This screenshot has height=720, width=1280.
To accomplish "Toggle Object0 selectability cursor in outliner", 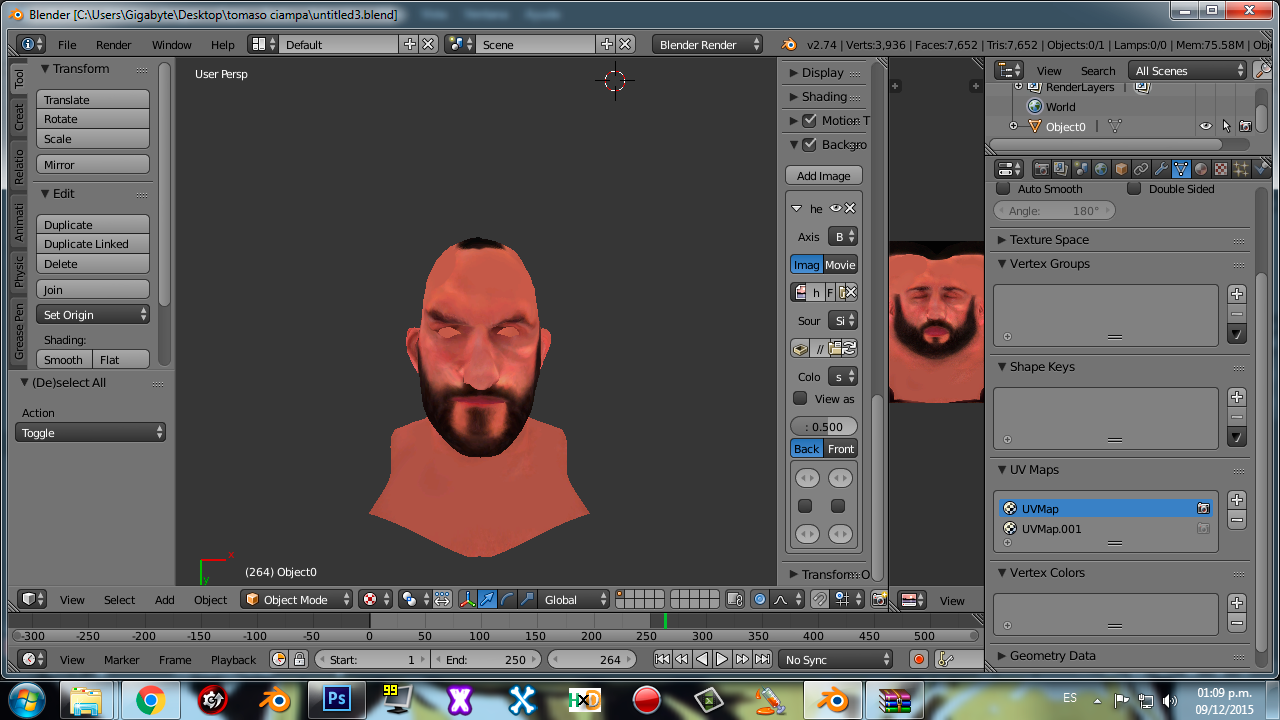I will click(1226, 126).
